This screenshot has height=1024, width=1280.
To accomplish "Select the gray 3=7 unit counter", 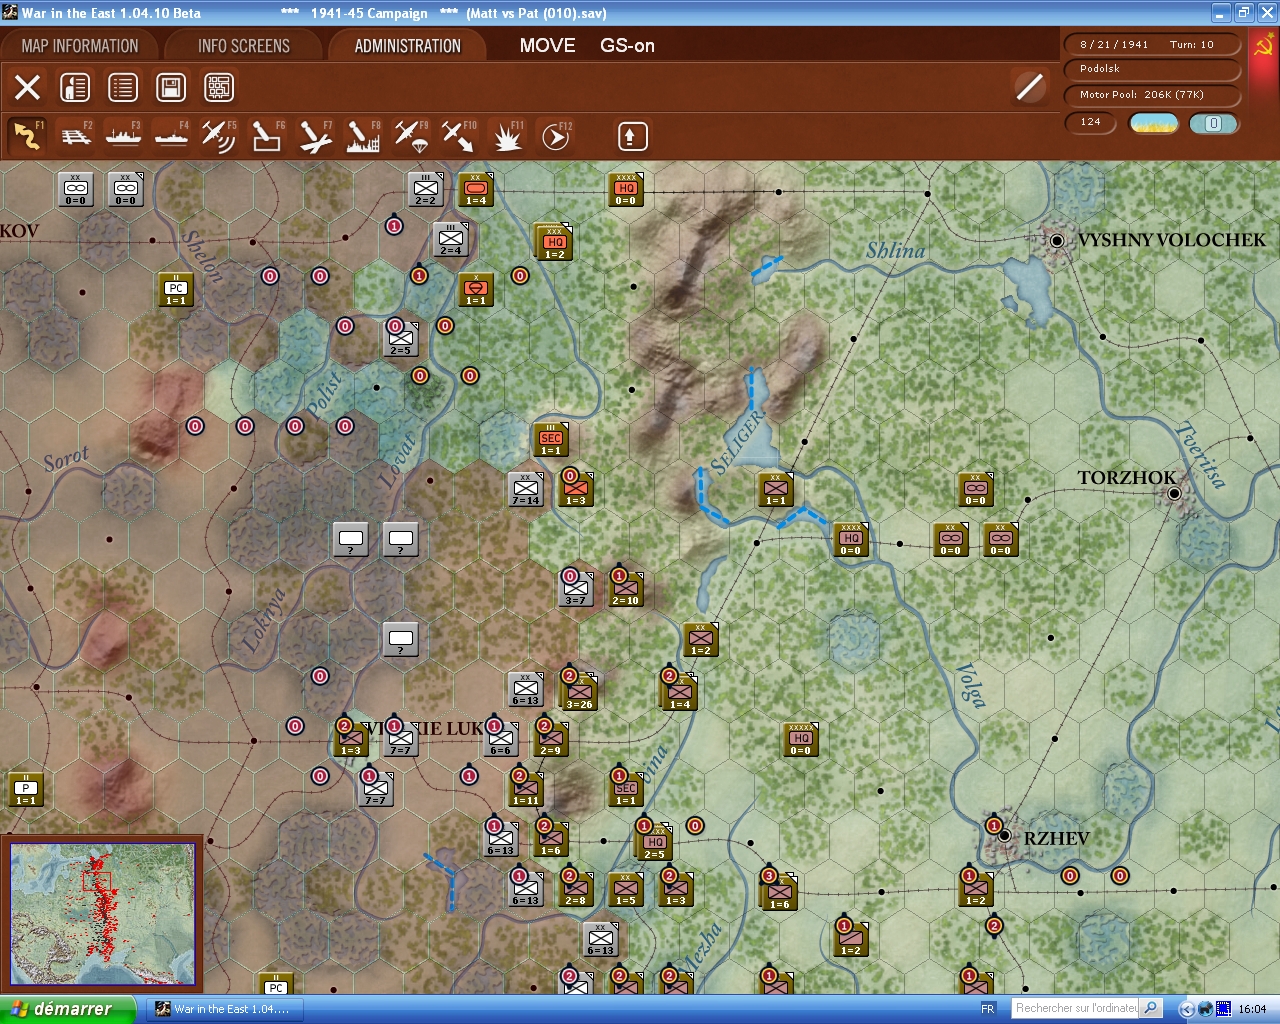I will pyautogui.click(x=576, y=590).
